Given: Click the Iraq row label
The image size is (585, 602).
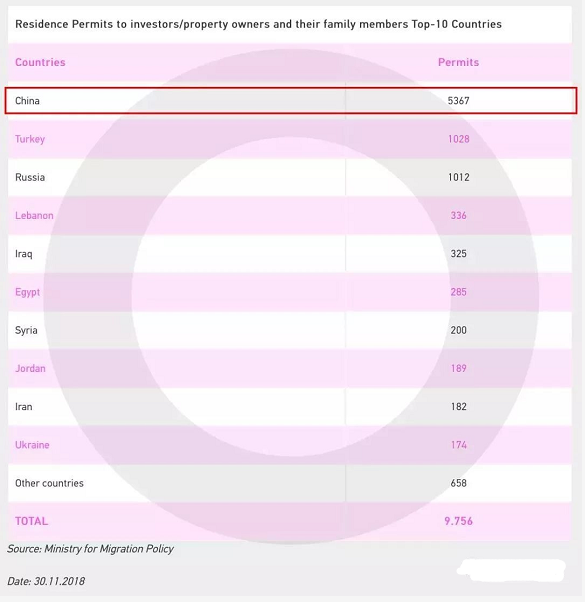Looking at the screenshot, I should point(23,254).
